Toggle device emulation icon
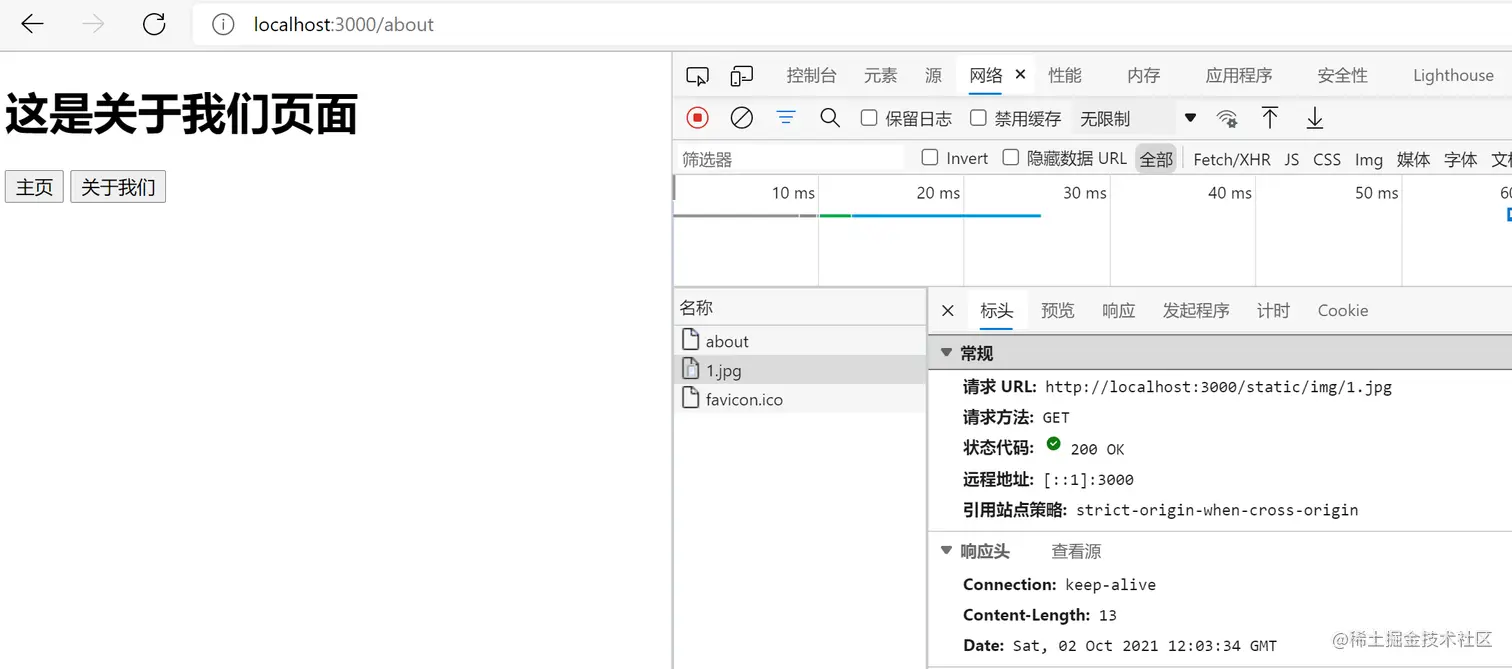 741,76
